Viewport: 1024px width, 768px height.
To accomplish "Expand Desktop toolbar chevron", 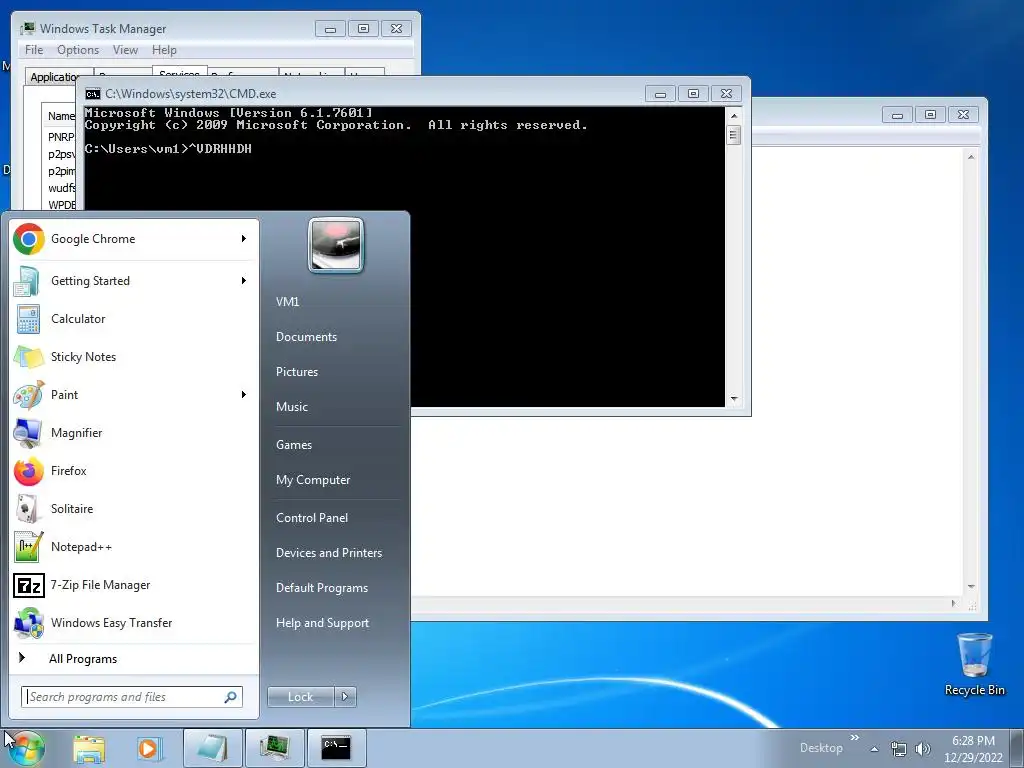I will point(854,738).
